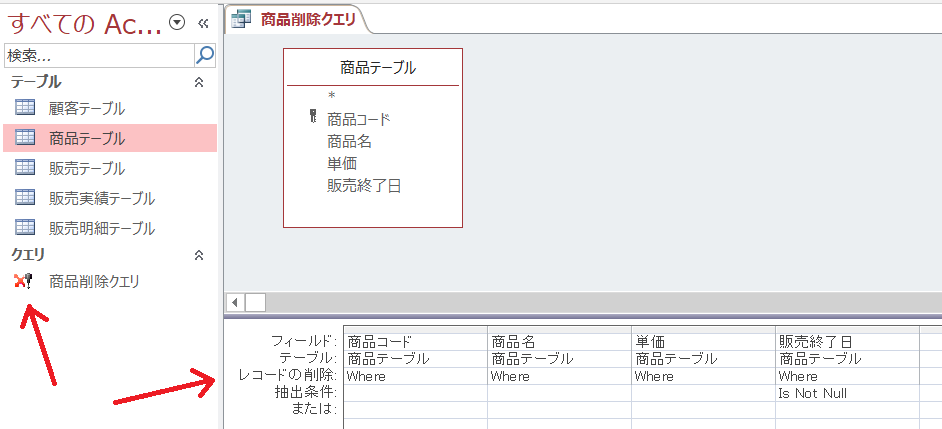This screenshot has width=942, height=429.
Task: Click the search magnifier icon in navigation pane
Action: [x=205, y=56]
